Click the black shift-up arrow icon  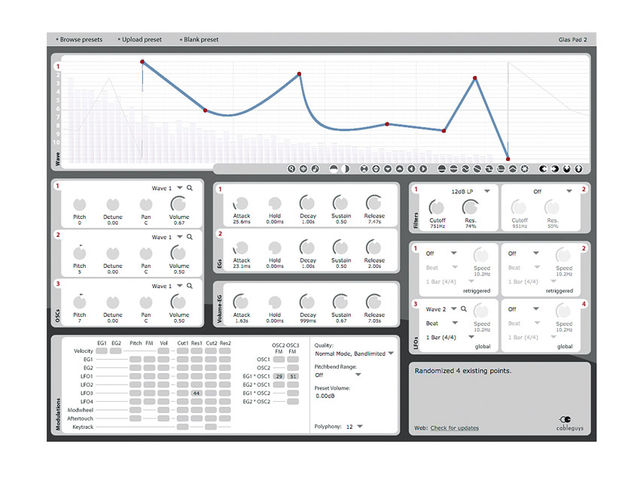click(x=578, y=169)
